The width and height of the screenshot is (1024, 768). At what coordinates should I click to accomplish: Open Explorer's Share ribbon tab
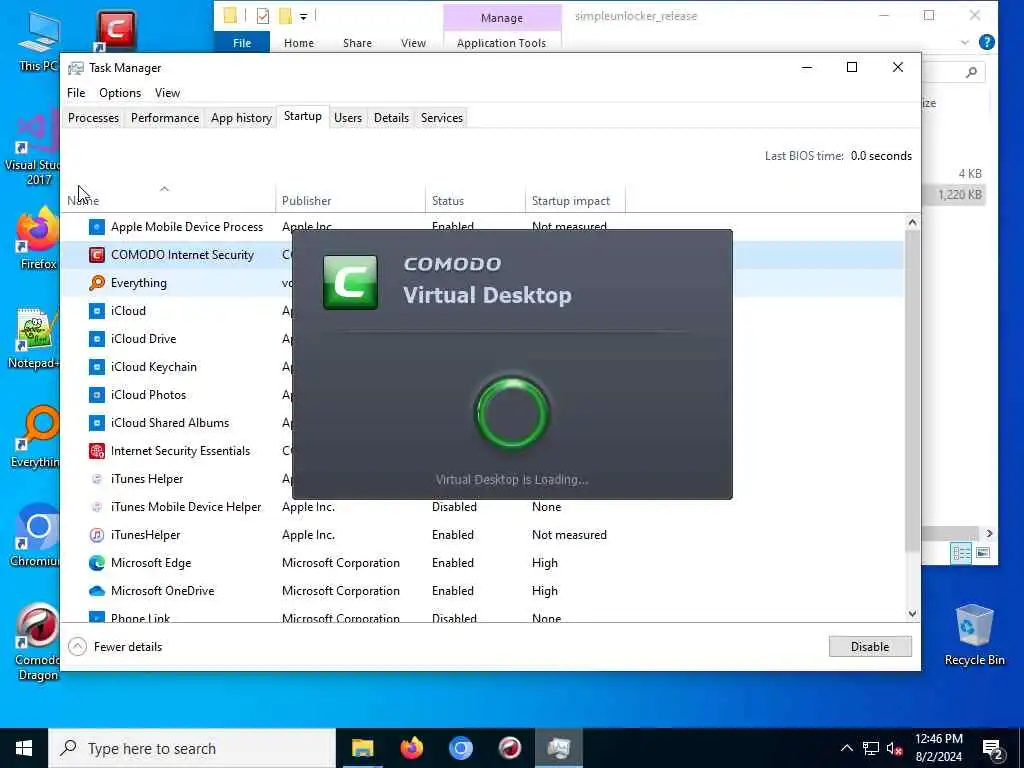point(357,42)
